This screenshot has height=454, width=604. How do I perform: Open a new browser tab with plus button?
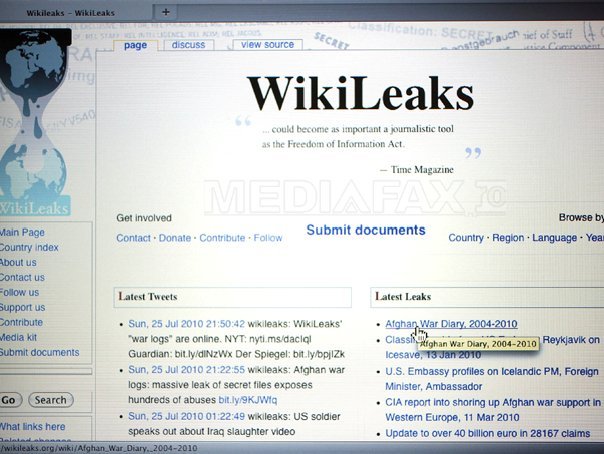(166, 12)
